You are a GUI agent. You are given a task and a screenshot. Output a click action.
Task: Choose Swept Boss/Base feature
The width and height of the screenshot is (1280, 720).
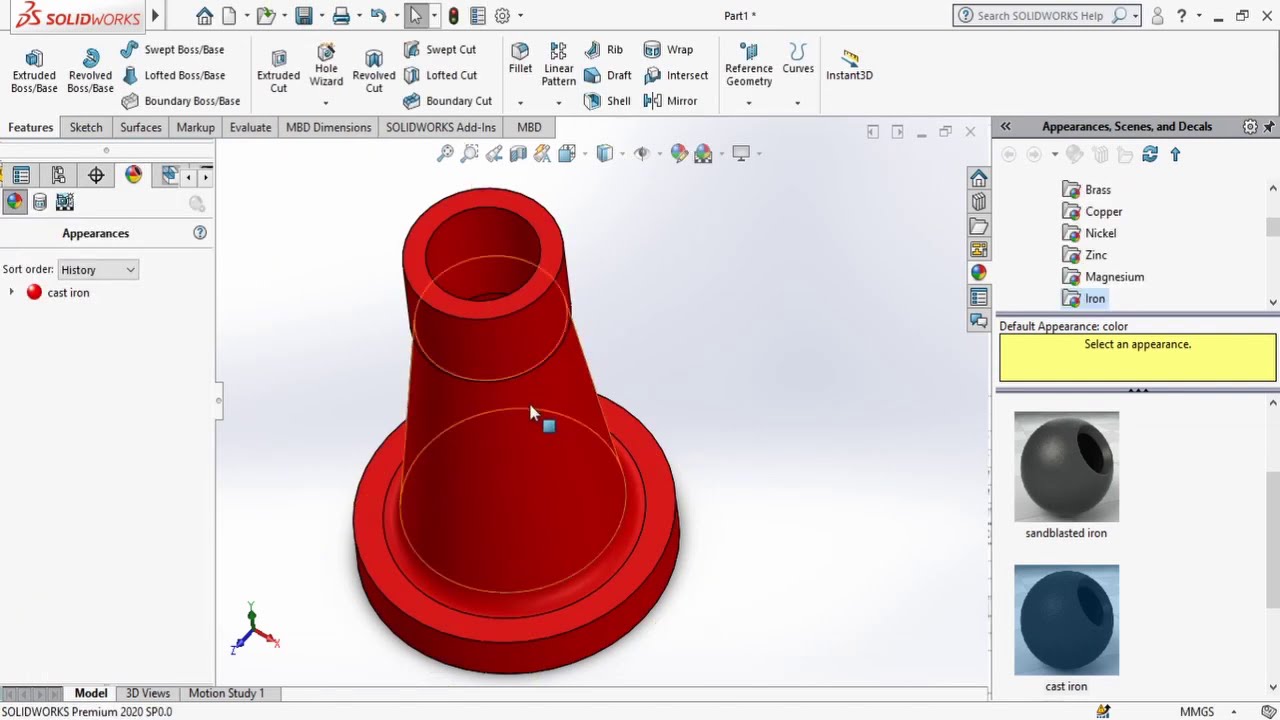point(172,49)
